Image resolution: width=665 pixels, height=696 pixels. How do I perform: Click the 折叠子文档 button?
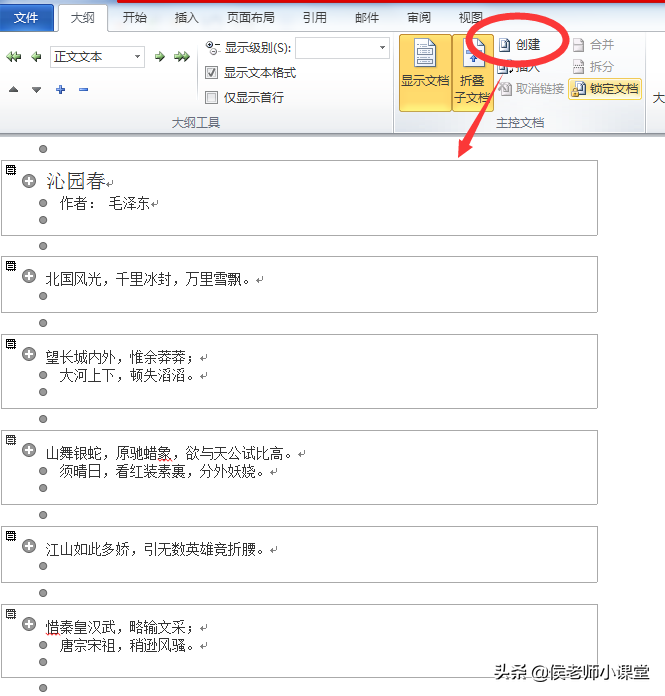tap(472, 73)
